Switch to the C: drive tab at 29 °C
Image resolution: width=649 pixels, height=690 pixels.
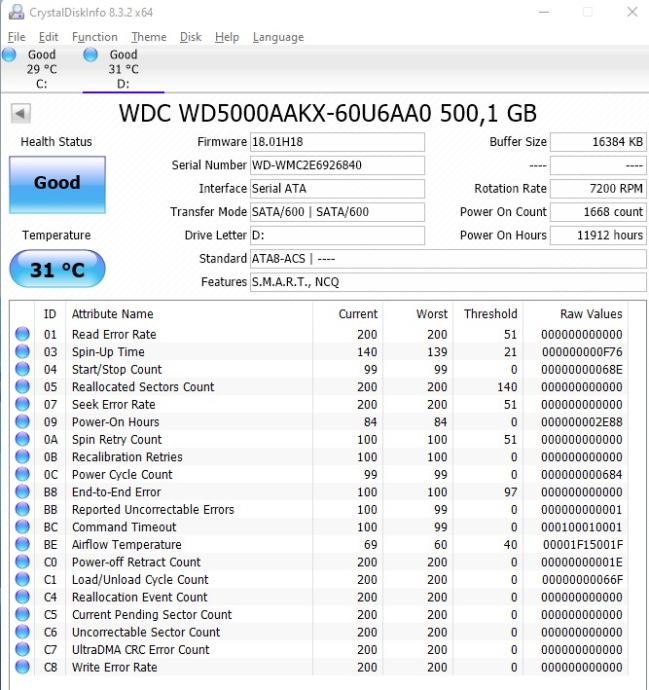point(41,69)
